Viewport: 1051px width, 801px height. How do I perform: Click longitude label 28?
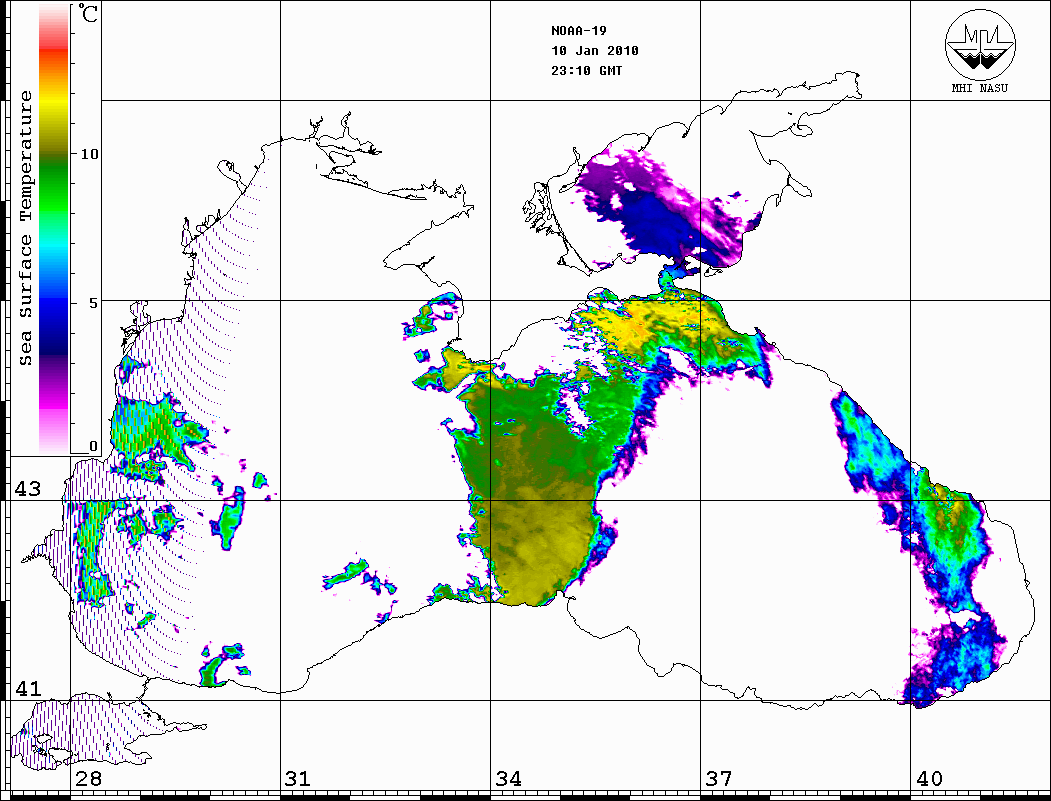[88, 779]
